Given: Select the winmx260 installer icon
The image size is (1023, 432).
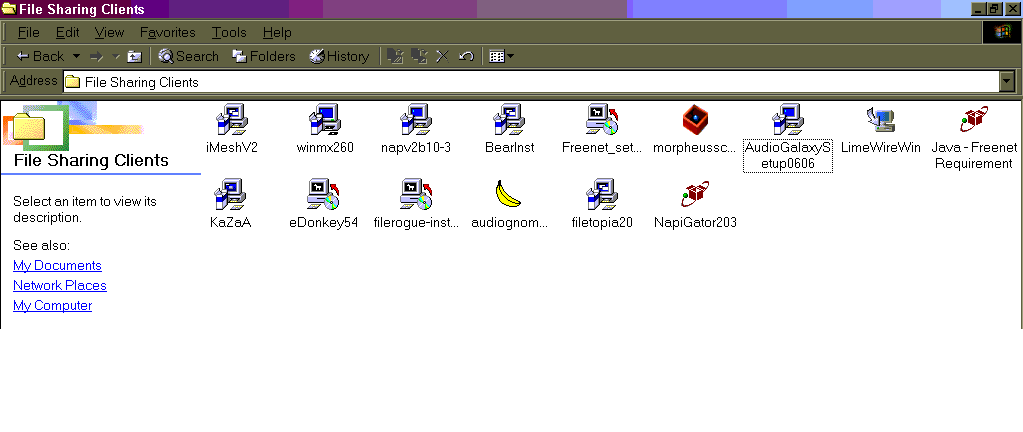Looking at the screenshot, I should click(325, 119).
